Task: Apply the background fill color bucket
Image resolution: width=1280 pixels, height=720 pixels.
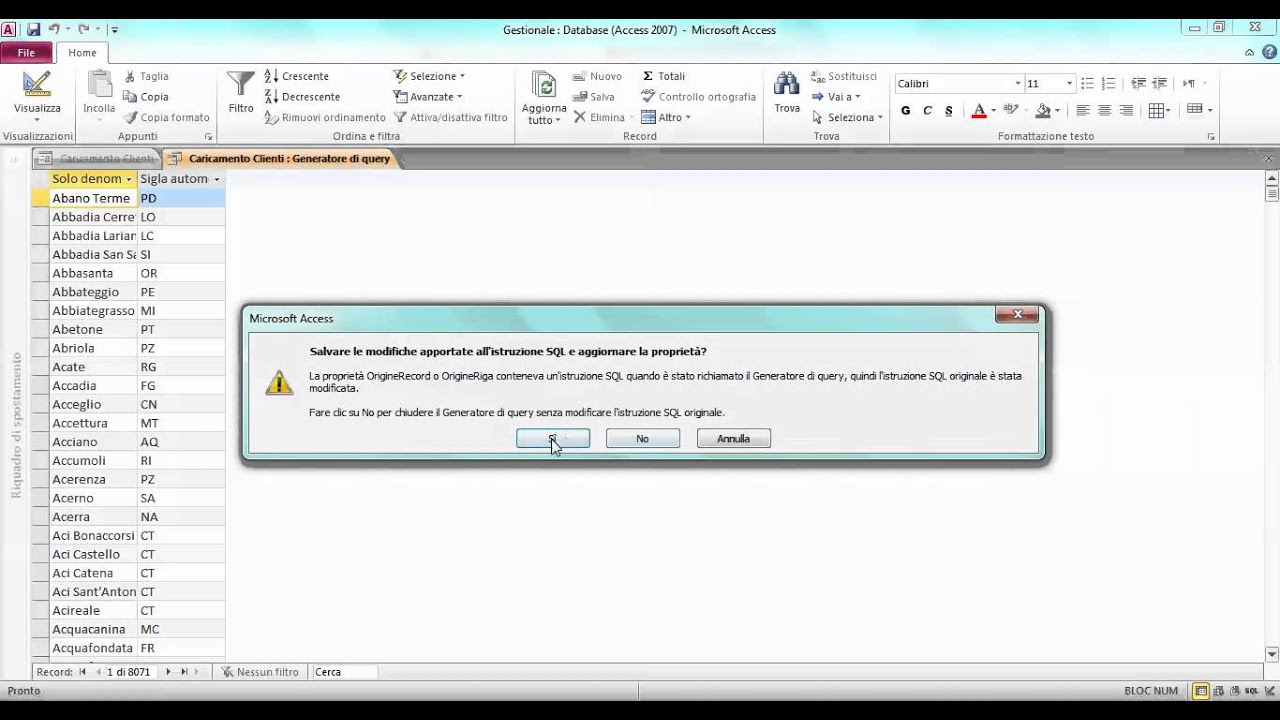Action: tap(1043, 111)
